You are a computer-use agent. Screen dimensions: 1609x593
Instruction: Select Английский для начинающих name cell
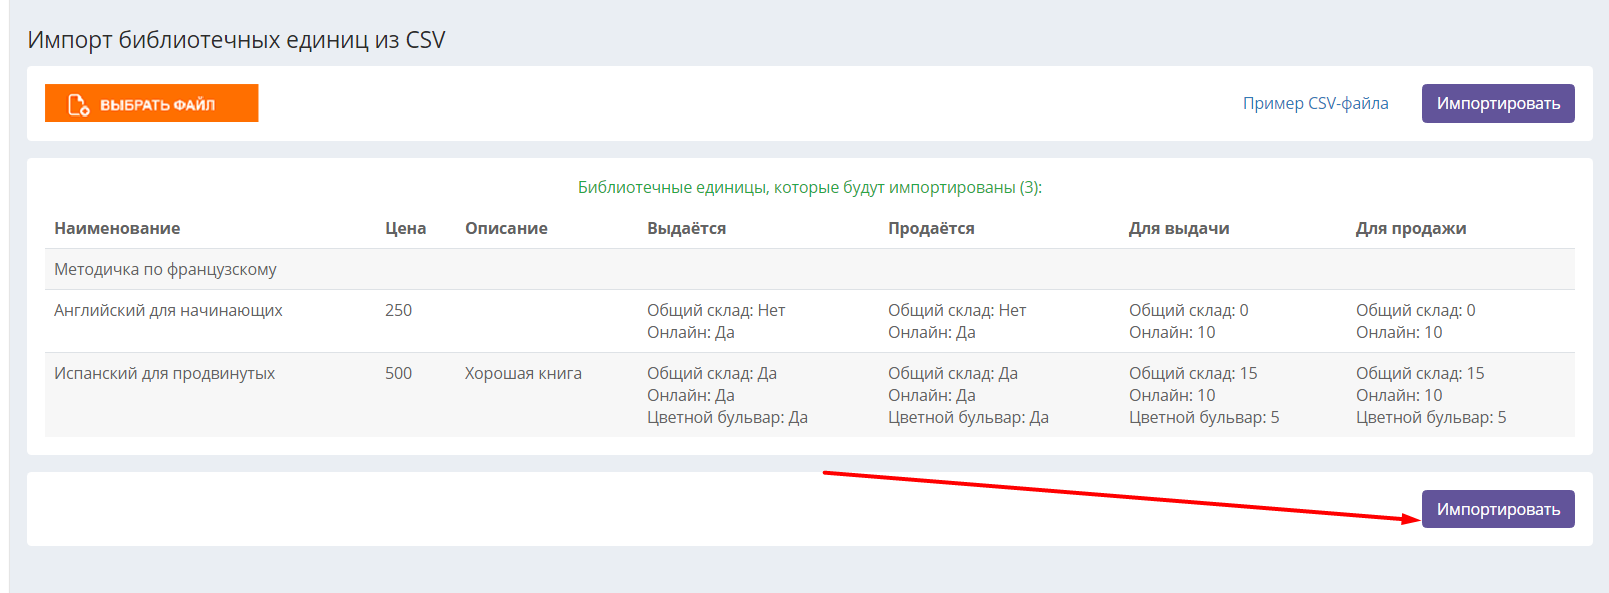[168, 310]
